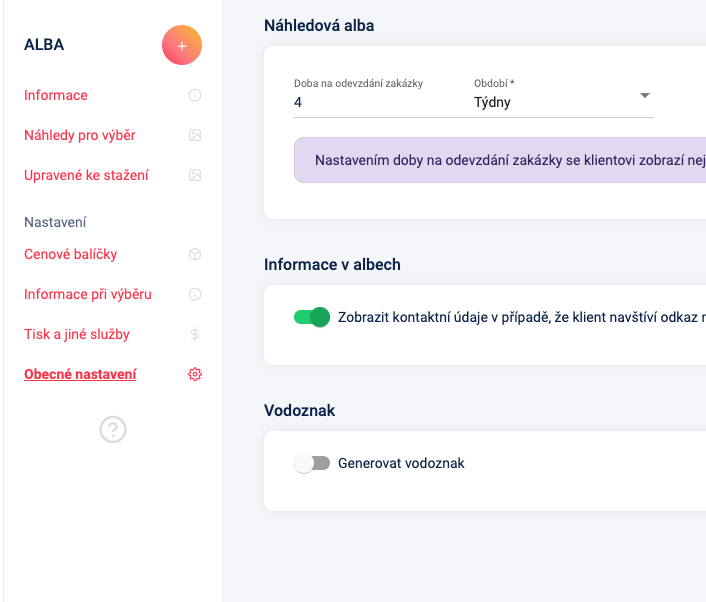Viewport: 706px width, 602px height.
Task: Click the info icon beside Informace při výběru
Action: 195,294
